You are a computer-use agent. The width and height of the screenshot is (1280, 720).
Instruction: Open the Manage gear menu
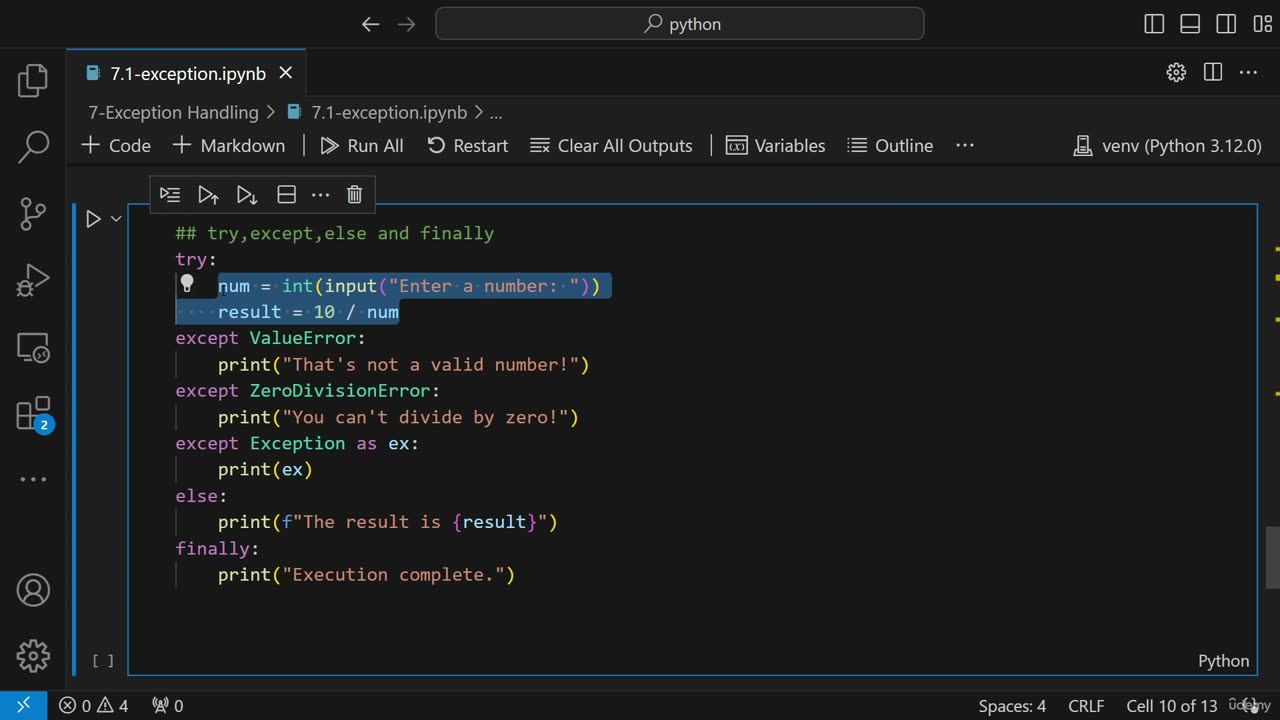[x=33, y=656]
